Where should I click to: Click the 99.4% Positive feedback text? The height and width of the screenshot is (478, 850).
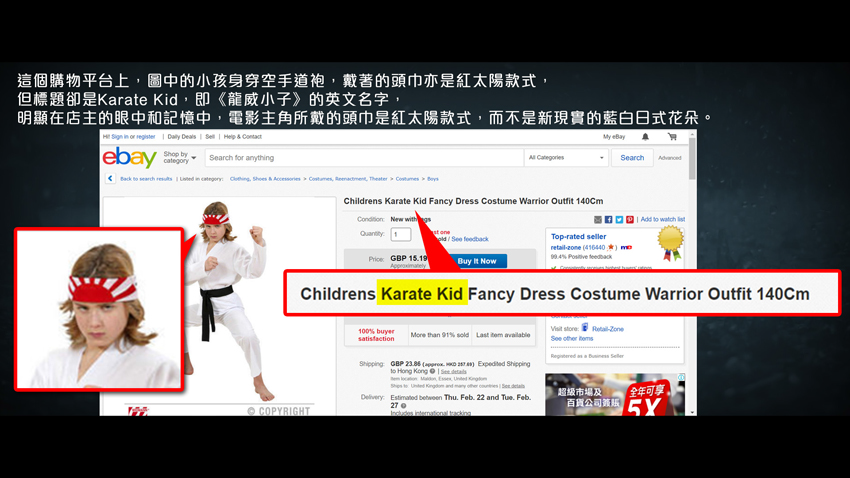[x=581, y=257]
